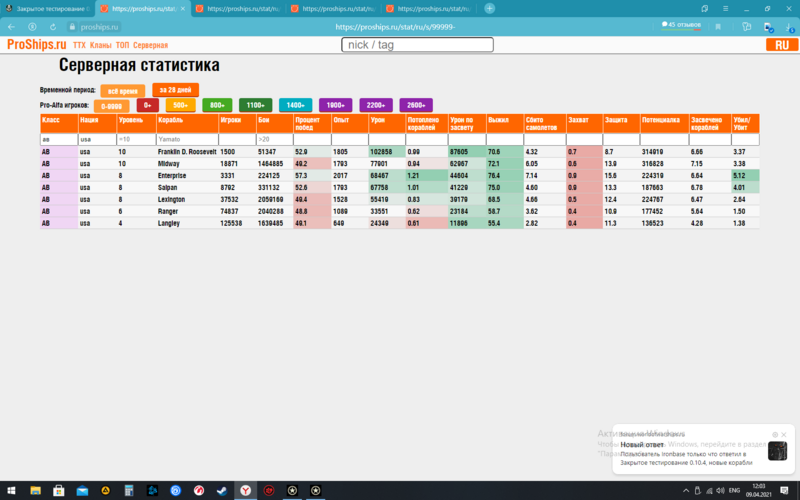Close the Ironbase reply notification popup
Screen dimensions: 800x500
pyautogui.click(x=786, y=434)
